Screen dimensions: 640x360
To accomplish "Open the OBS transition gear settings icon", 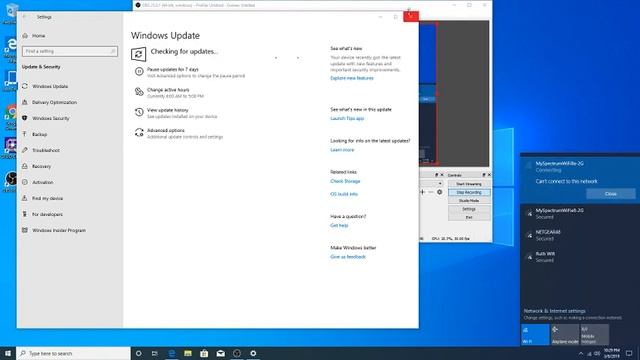I will point(439,192).
